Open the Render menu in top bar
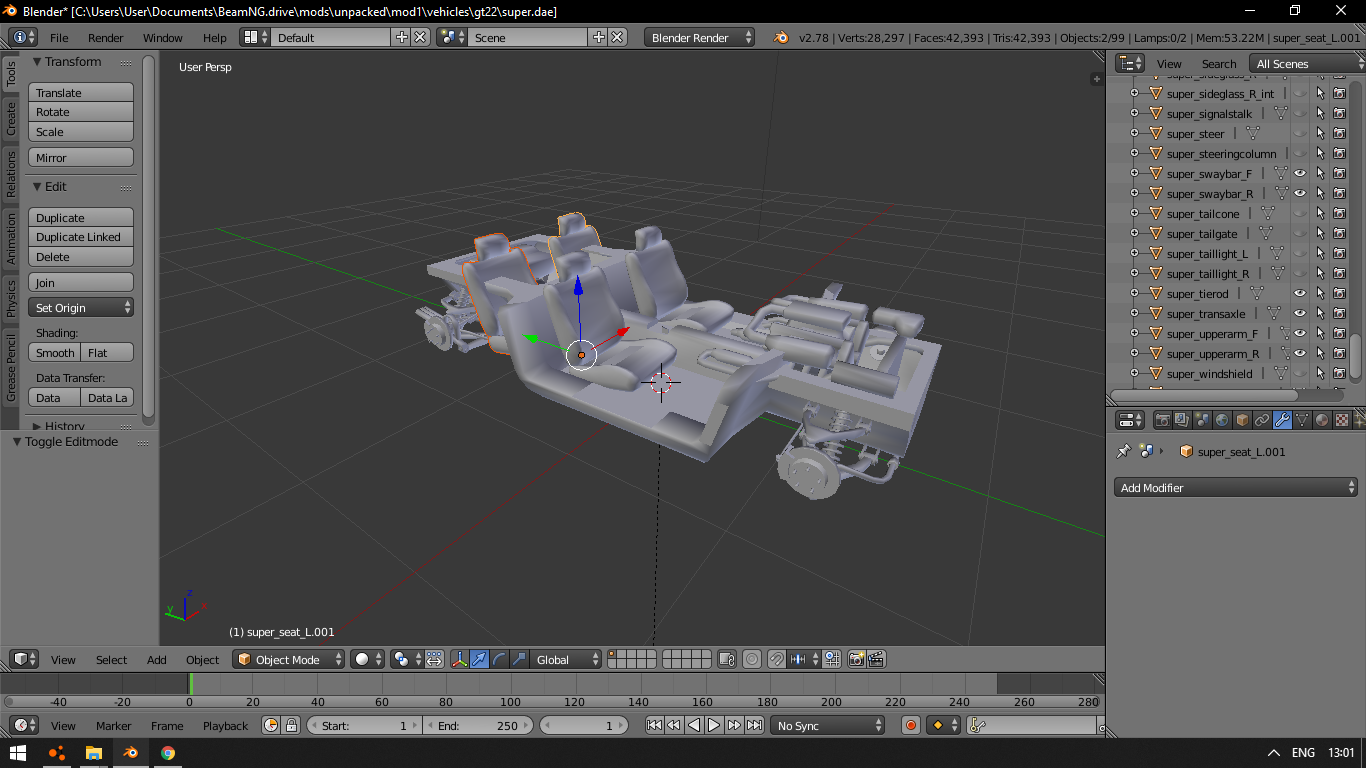The width and height of the screenshot is (1366, 768). click(x=105, y=37)
